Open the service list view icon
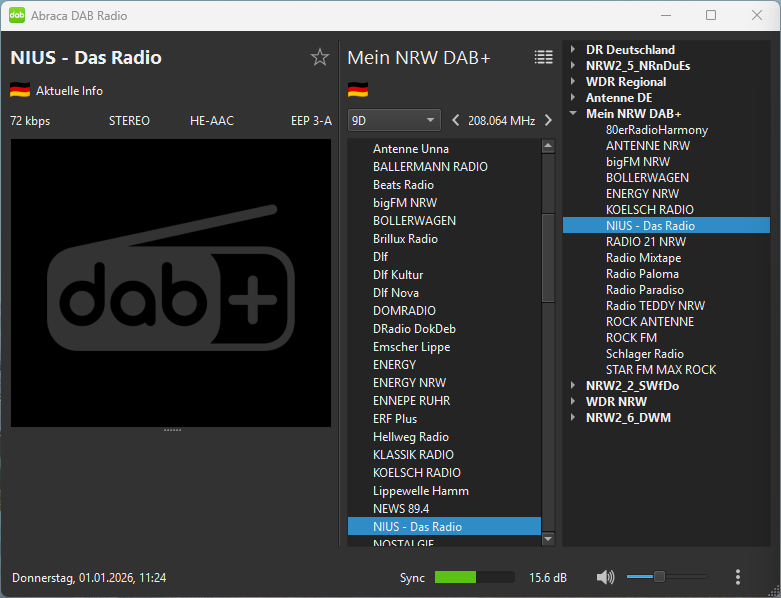The image size is (781, 598). pos(543,57)
